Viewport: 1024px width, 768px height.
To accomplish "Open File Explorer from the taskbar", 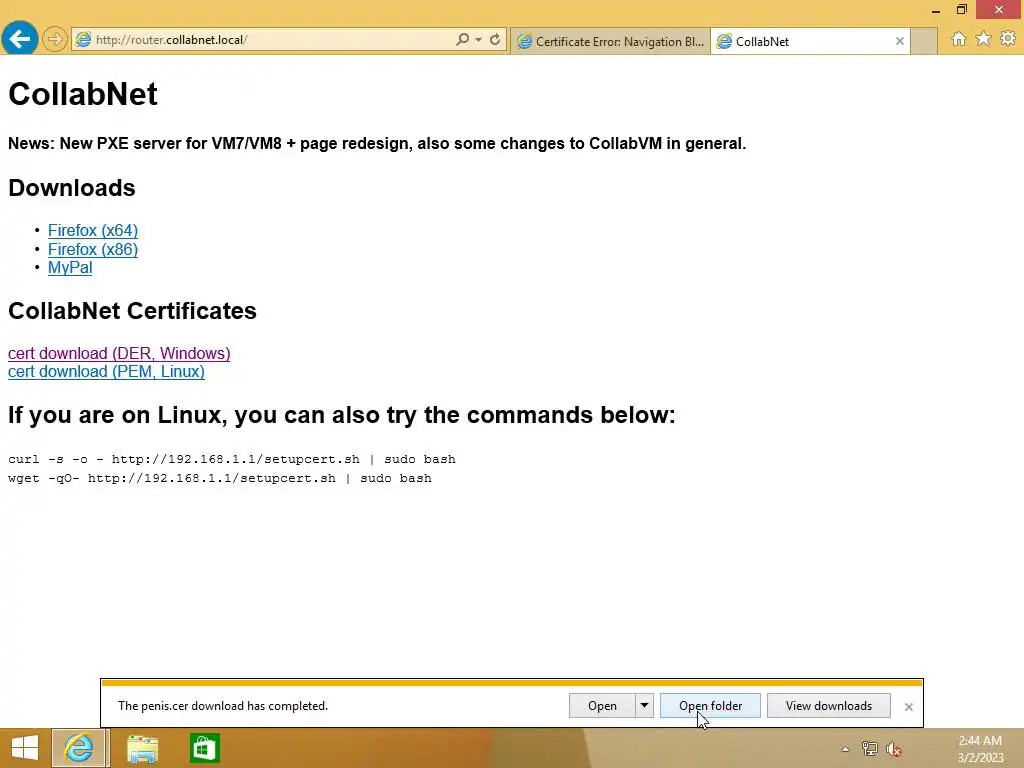I will pos(142,748).
